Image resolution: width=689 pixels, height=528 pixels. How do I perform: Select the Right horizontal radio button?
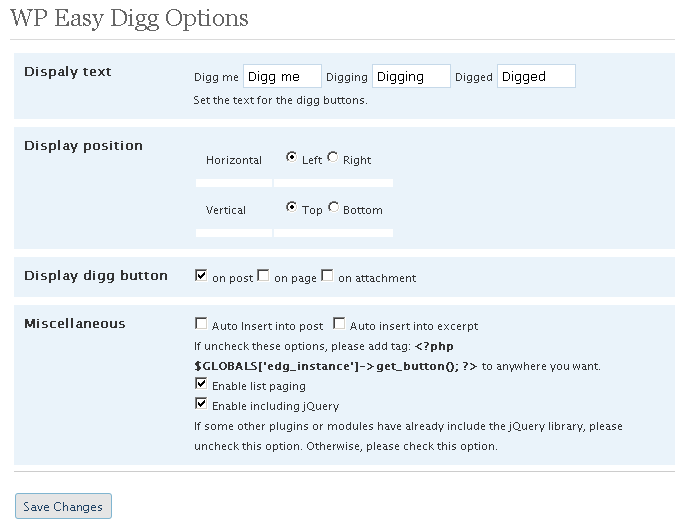[333, 157]
